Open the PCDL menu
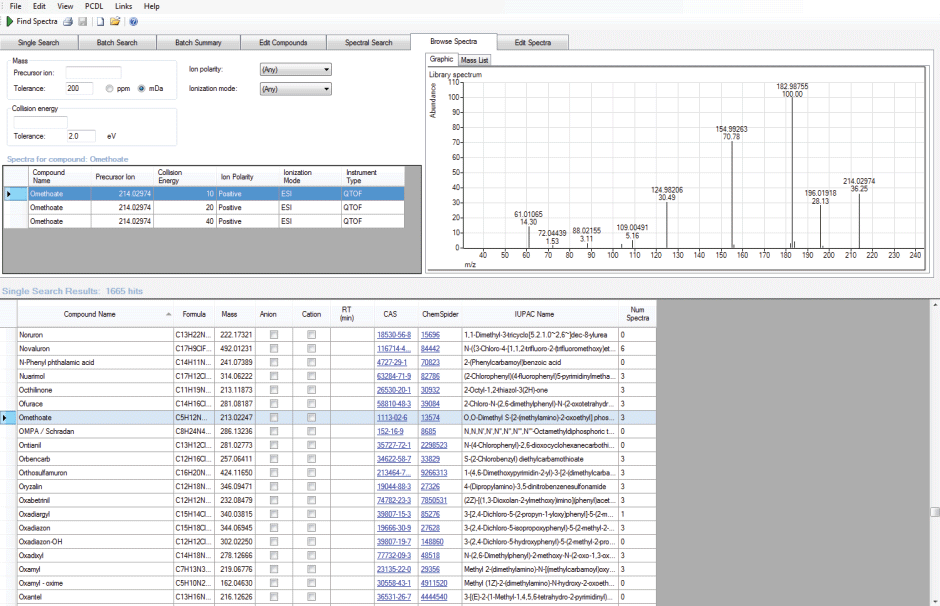The width and height of the screenshot is (940, 606). point(94,6)
